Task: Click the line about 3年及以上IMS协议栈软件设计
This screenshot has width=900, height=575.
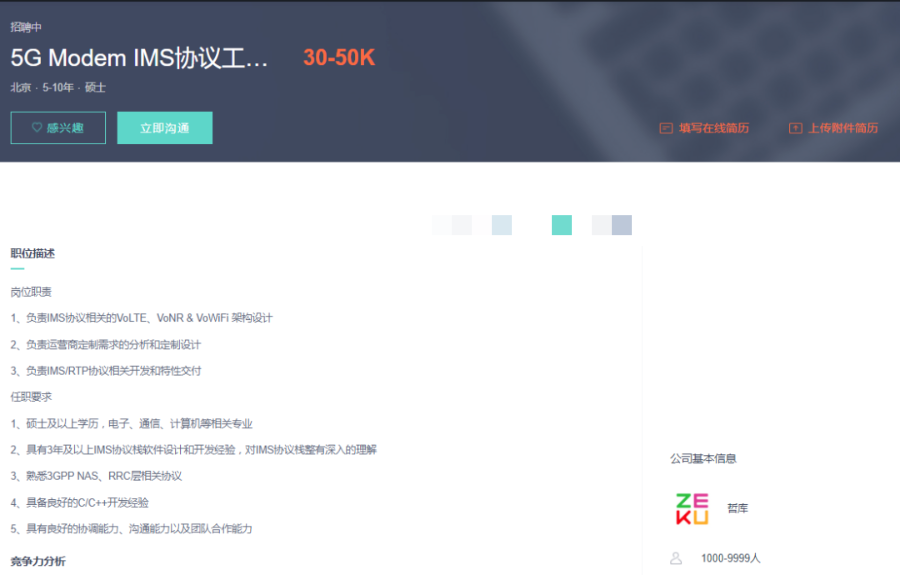Action: [x=193, y=449]
